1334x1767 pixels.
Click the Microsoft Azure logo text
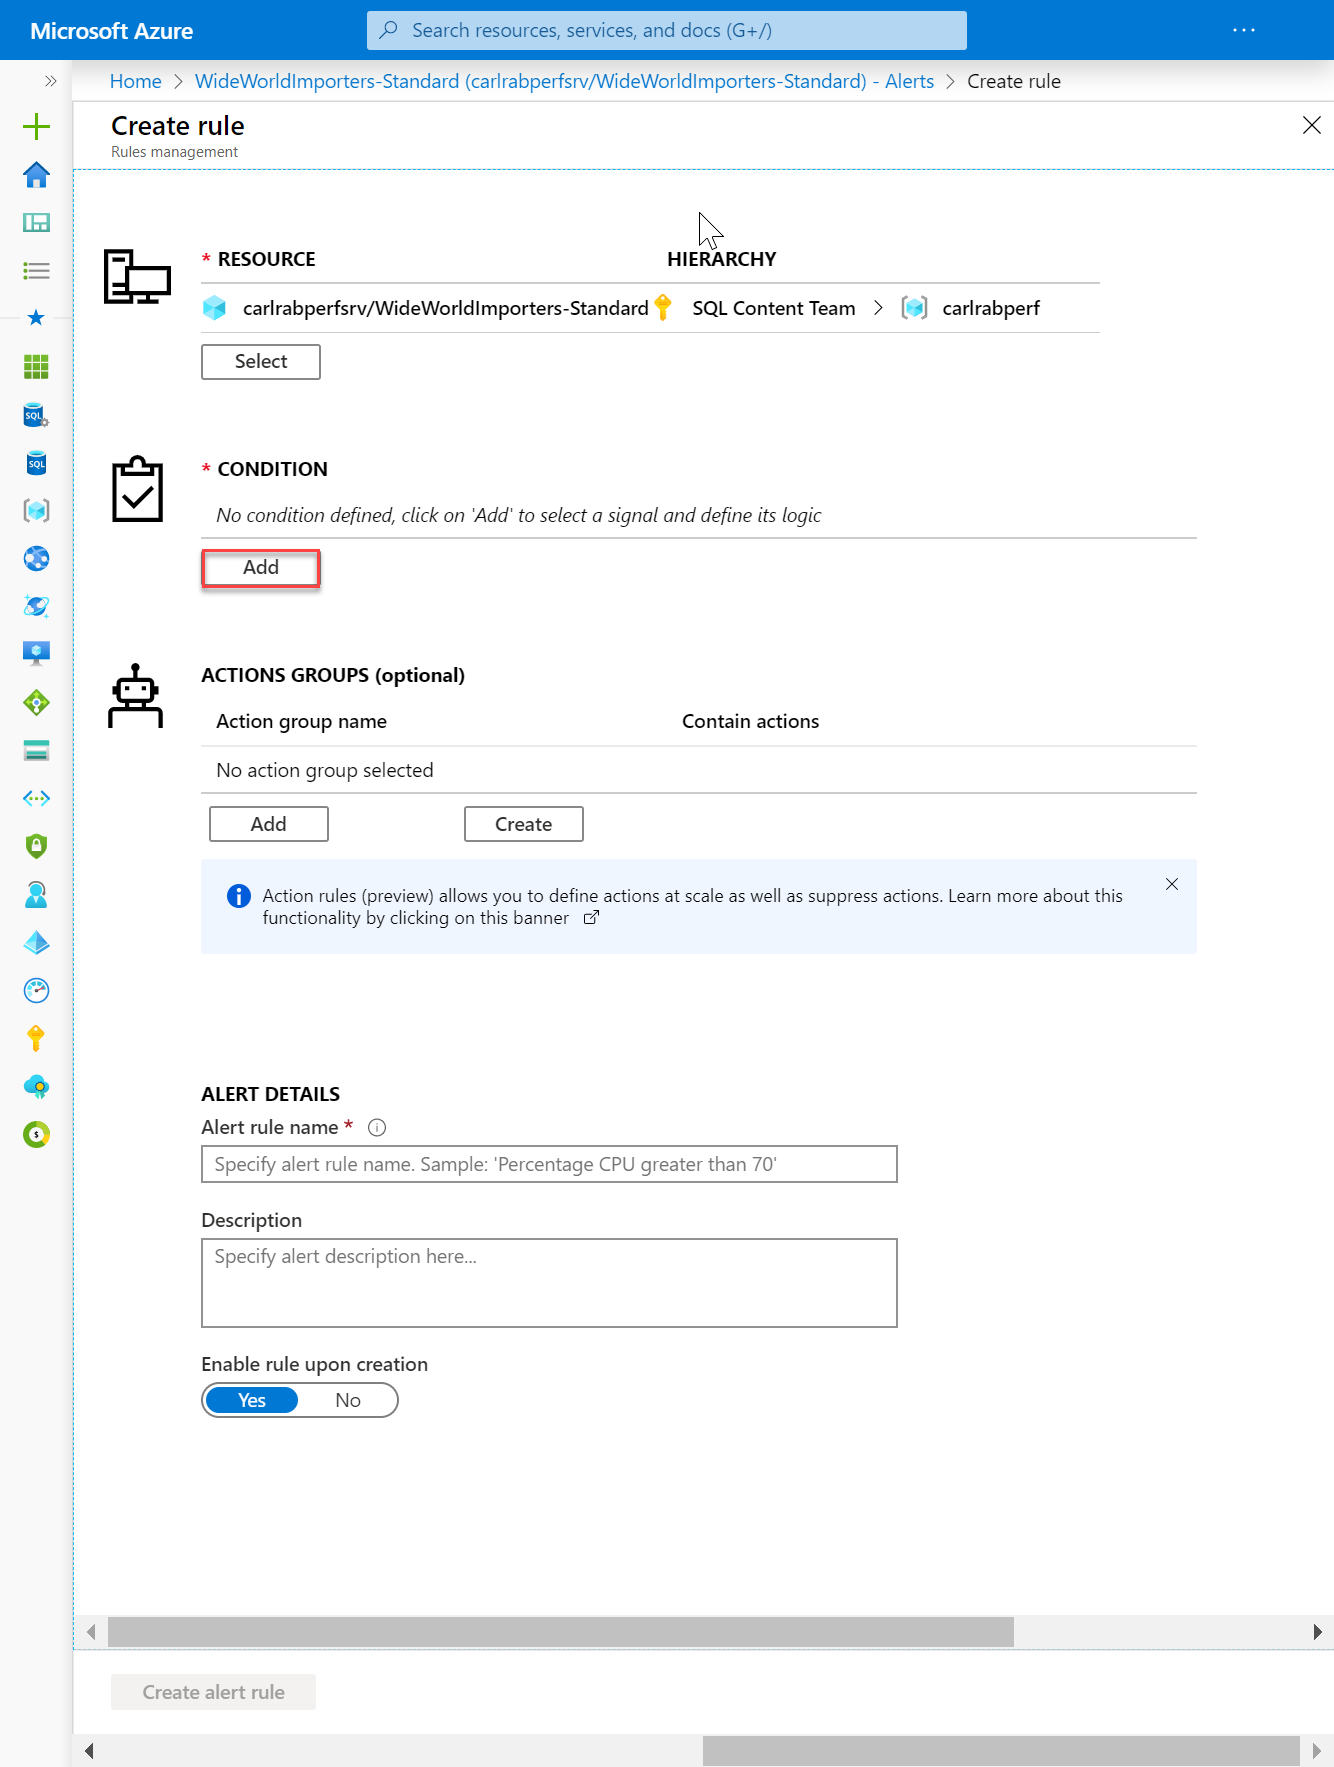pyautogui.click(x=112, y=31)
